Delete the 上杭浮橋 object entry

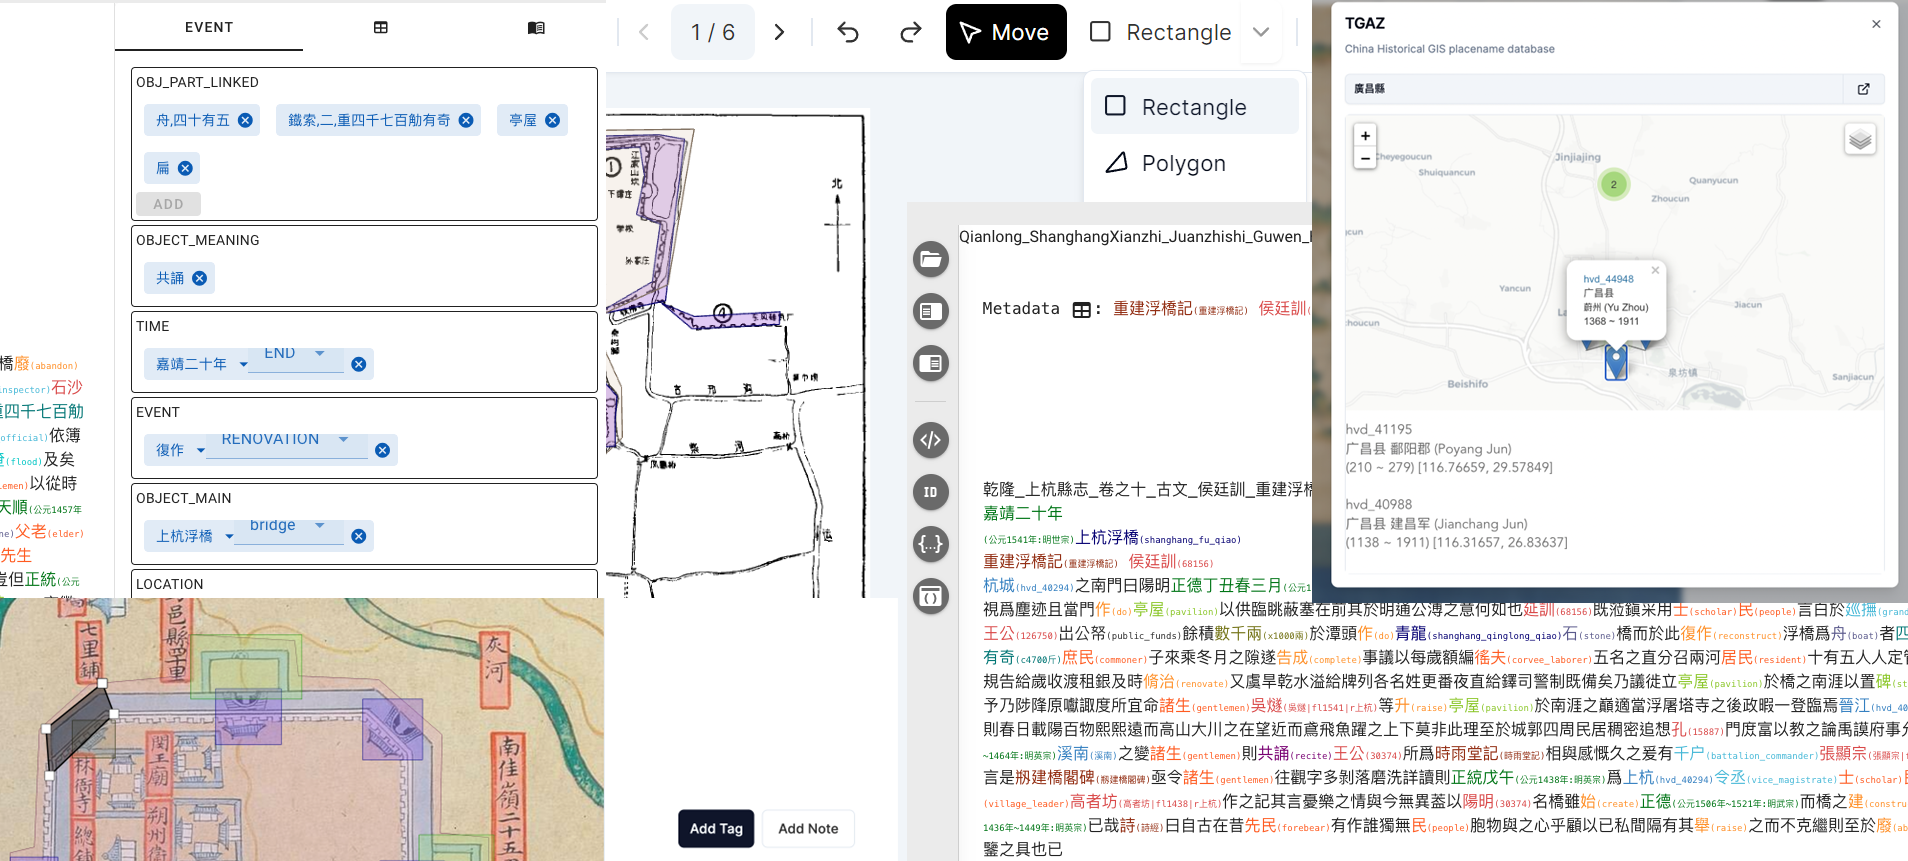tap(359, 536)
